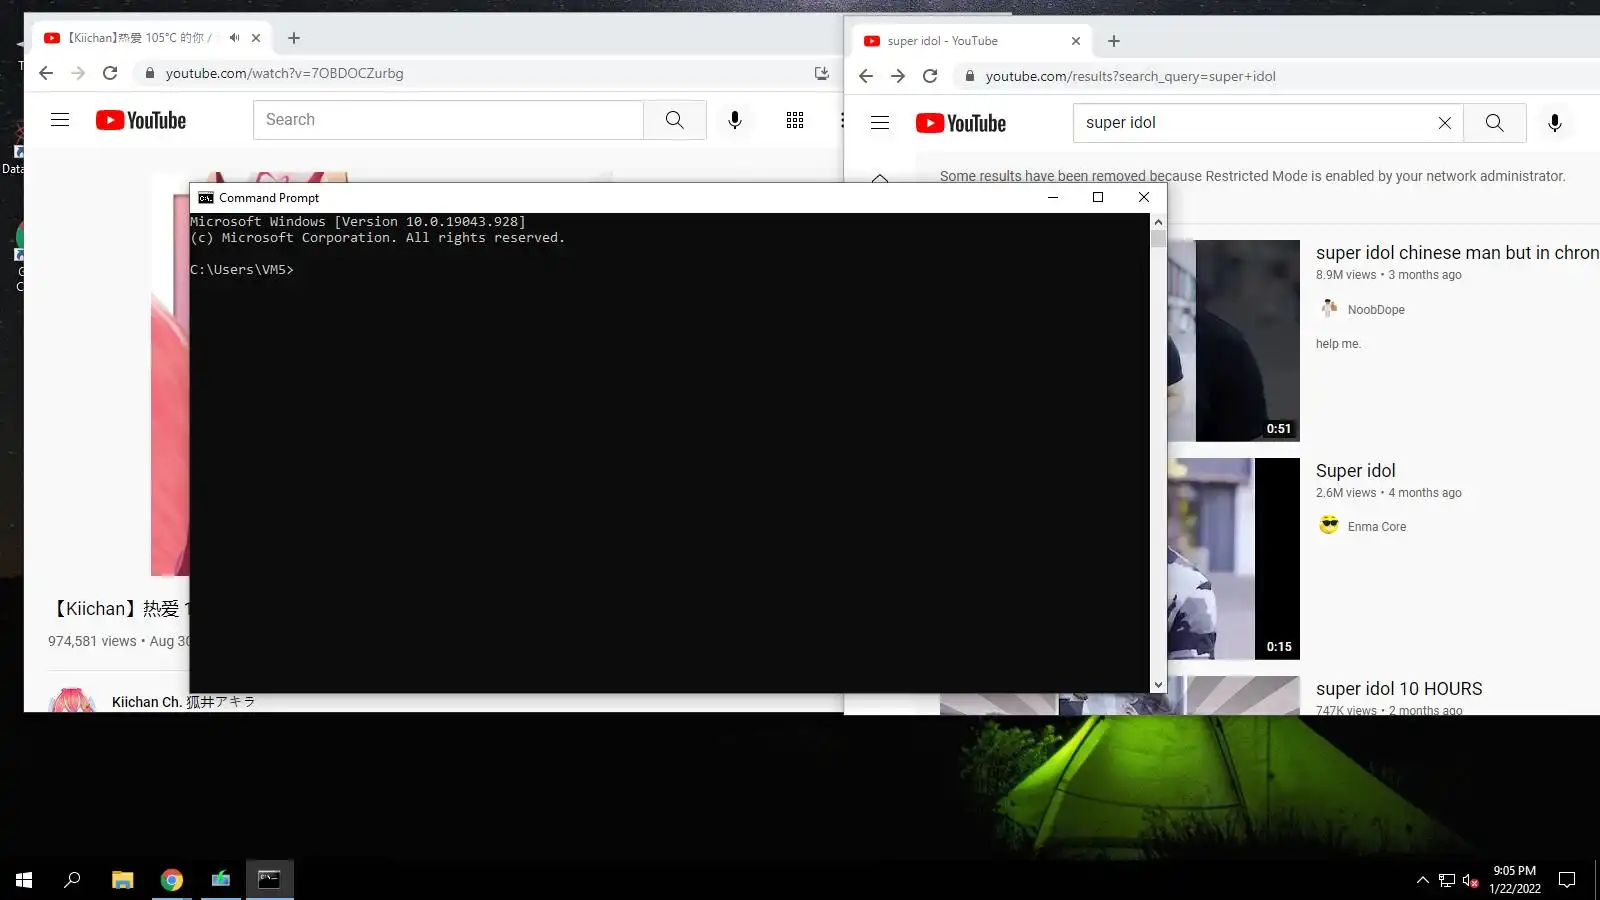The width and height of the screenshot is (1600, 900).
Task: Open 'super idol chinese man but in chrome' video
Action: click(x=1457, y=253)
